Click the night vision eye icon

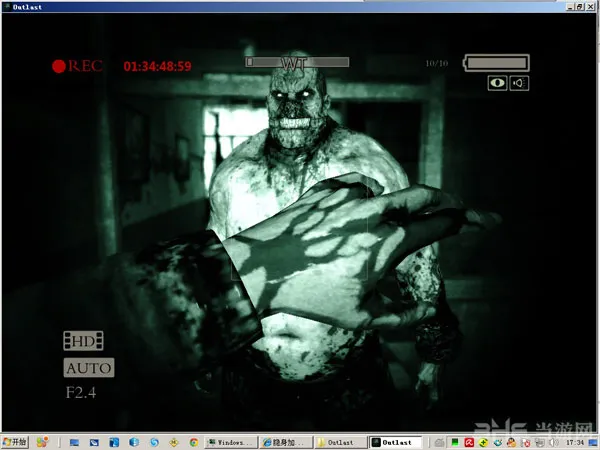point(497,83)
